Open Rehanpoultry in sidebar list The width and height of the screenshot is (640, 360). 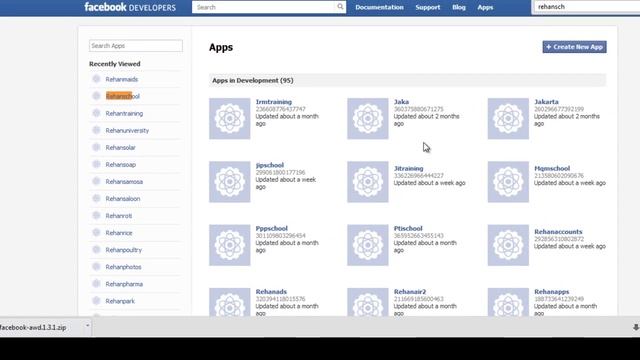[x=124, y=250]
